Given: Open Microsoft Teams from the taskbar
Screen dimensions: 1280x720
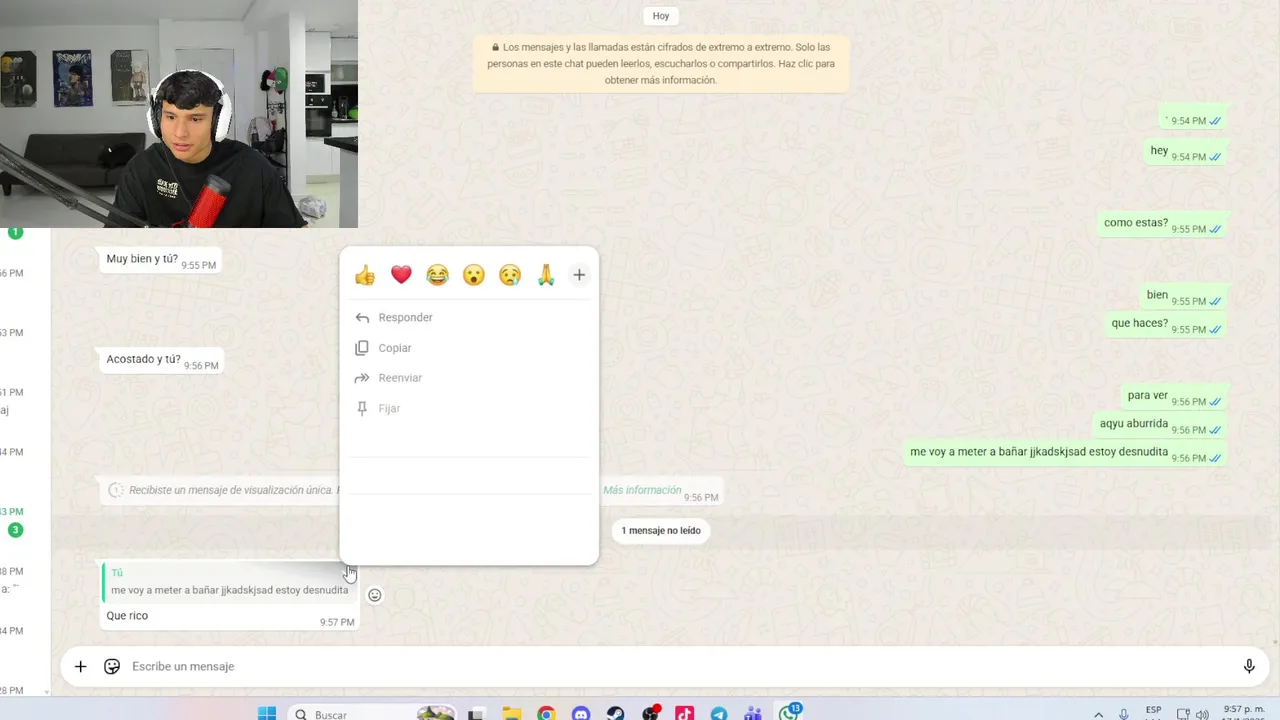Looking at the screenshot, I should tap(753, 714).
